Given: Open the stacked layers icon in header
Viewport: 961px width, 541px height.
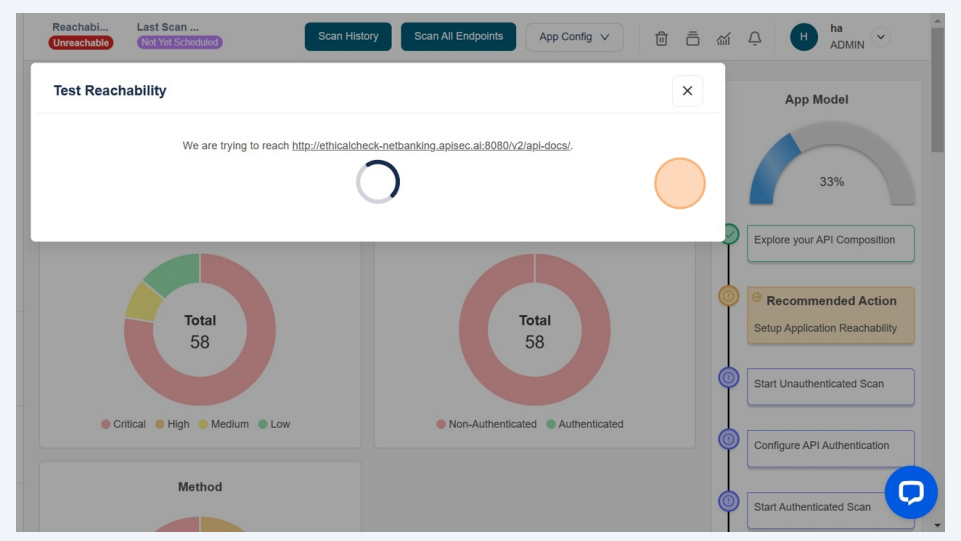Looking at the screenshot, I should point(692,38).
